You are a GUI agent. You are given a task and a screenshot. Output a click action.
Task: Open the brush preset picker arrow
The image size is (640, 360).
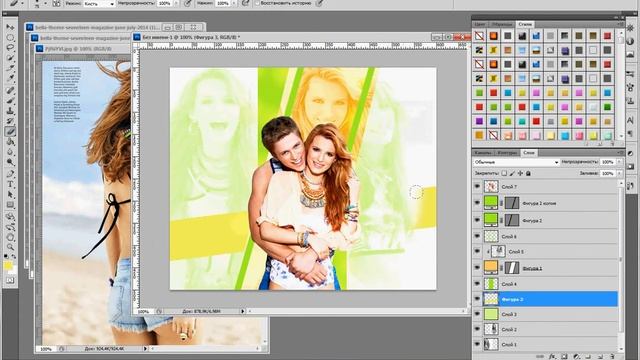(x=45, y=3)
